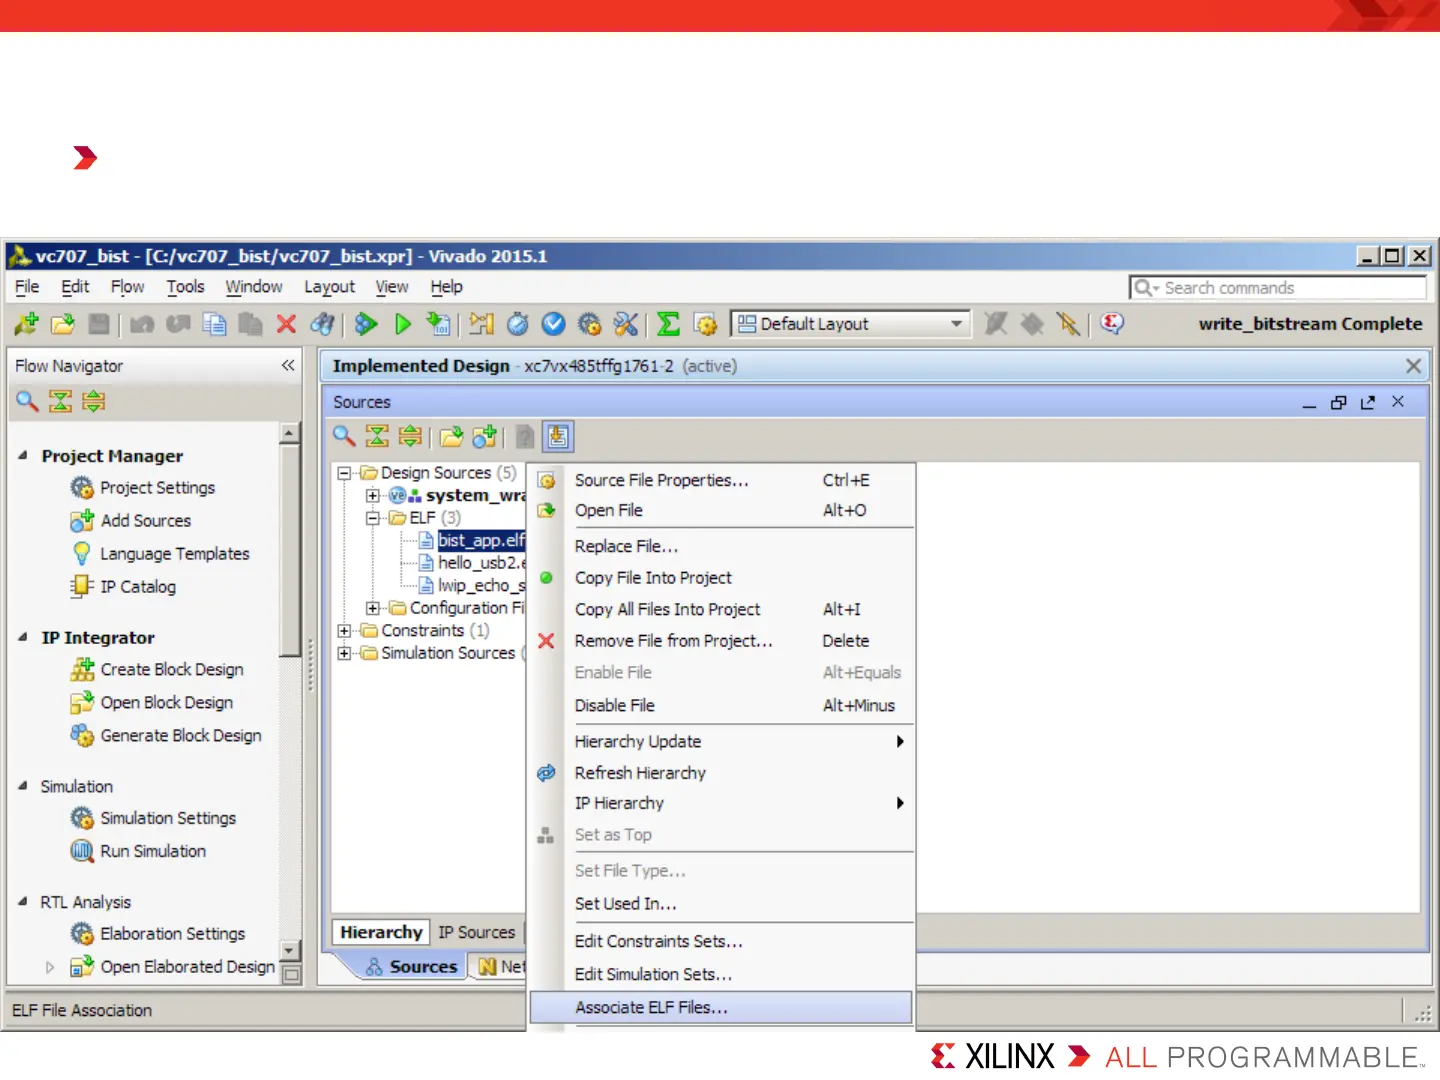Collapse the IP Integrator section
The image size is (1440, 1080).
[x=22, y=637]
